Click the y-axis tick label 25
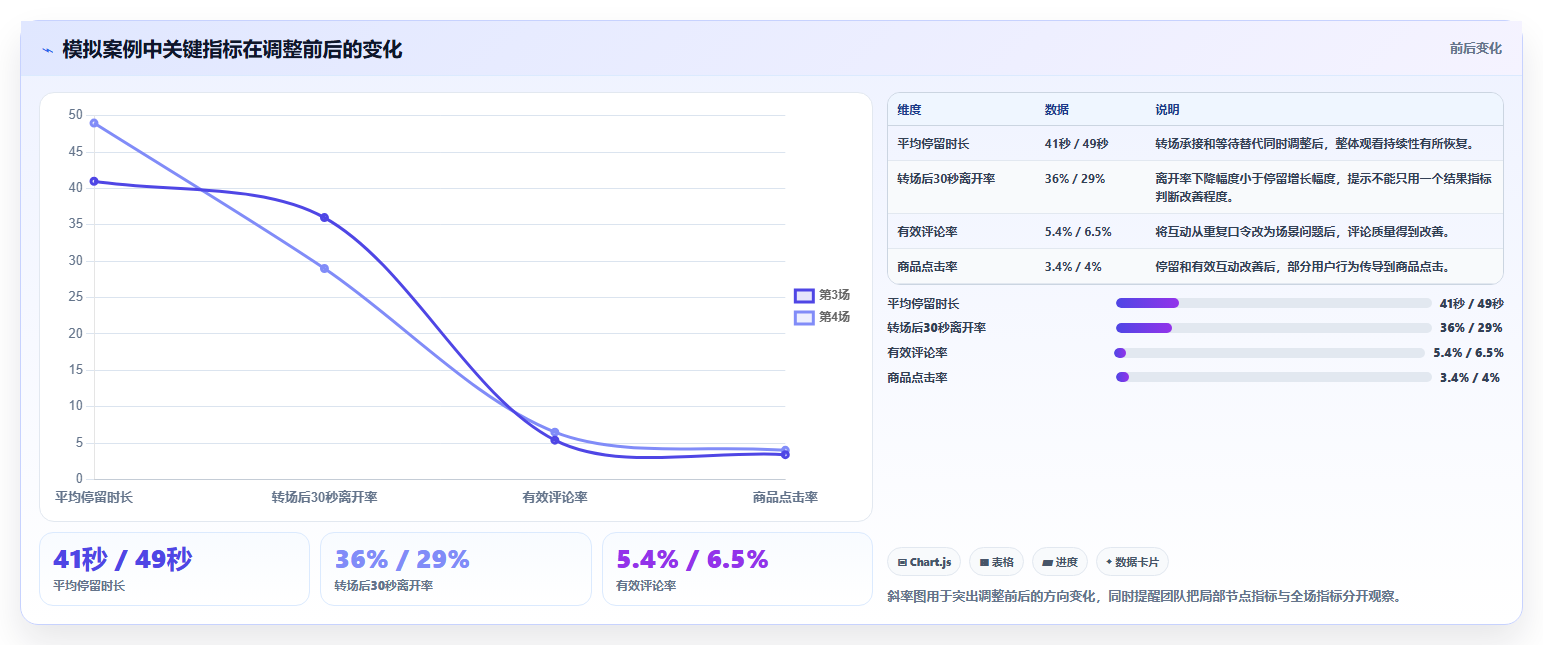Viewport: 1543px width, 645px height. pyautogui.click(x=76, y=297)
